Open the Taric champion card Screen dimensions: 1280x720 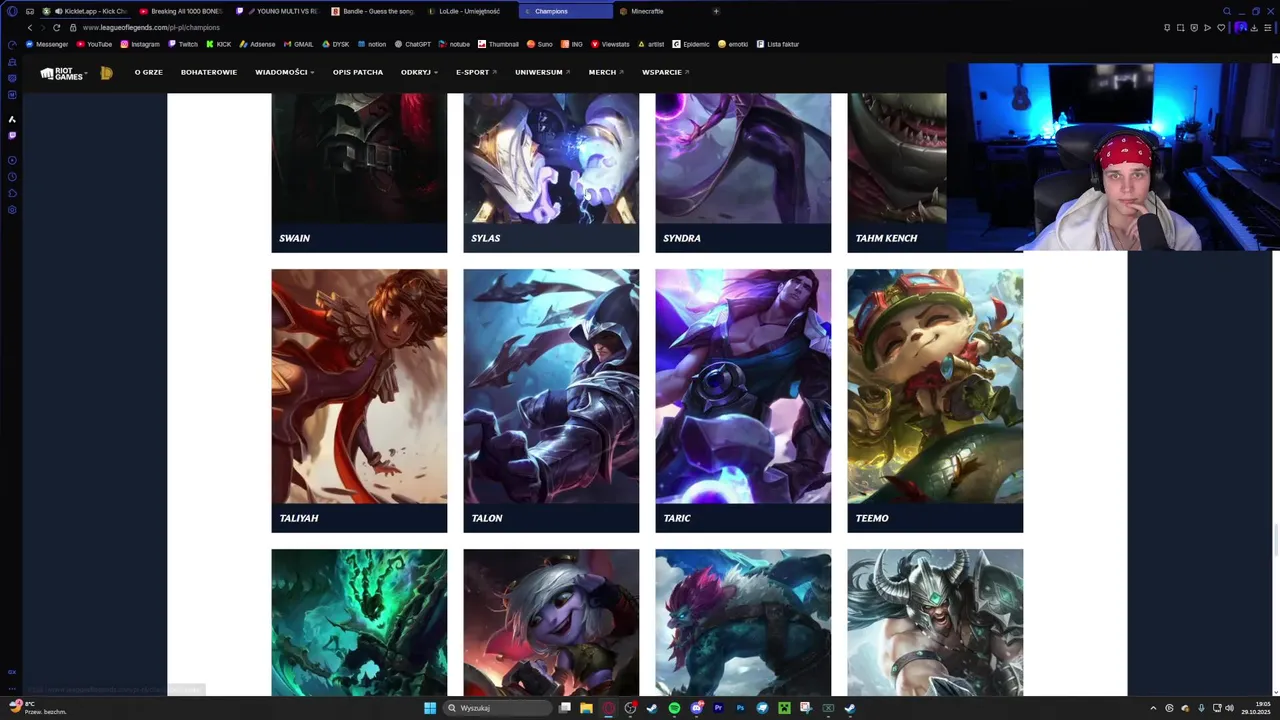tap(743, 400)
